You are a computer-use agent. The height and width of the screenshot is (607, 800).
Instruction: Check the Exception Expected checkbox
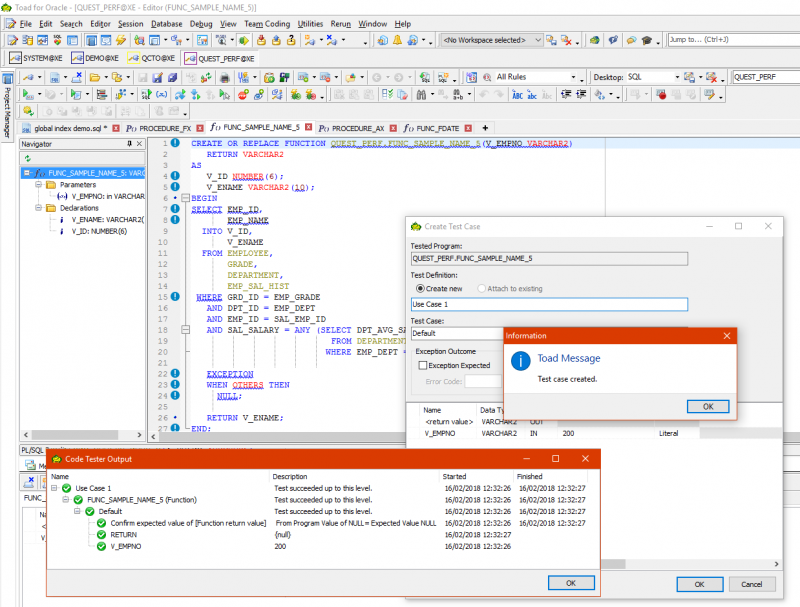click(x=423, y=365)
